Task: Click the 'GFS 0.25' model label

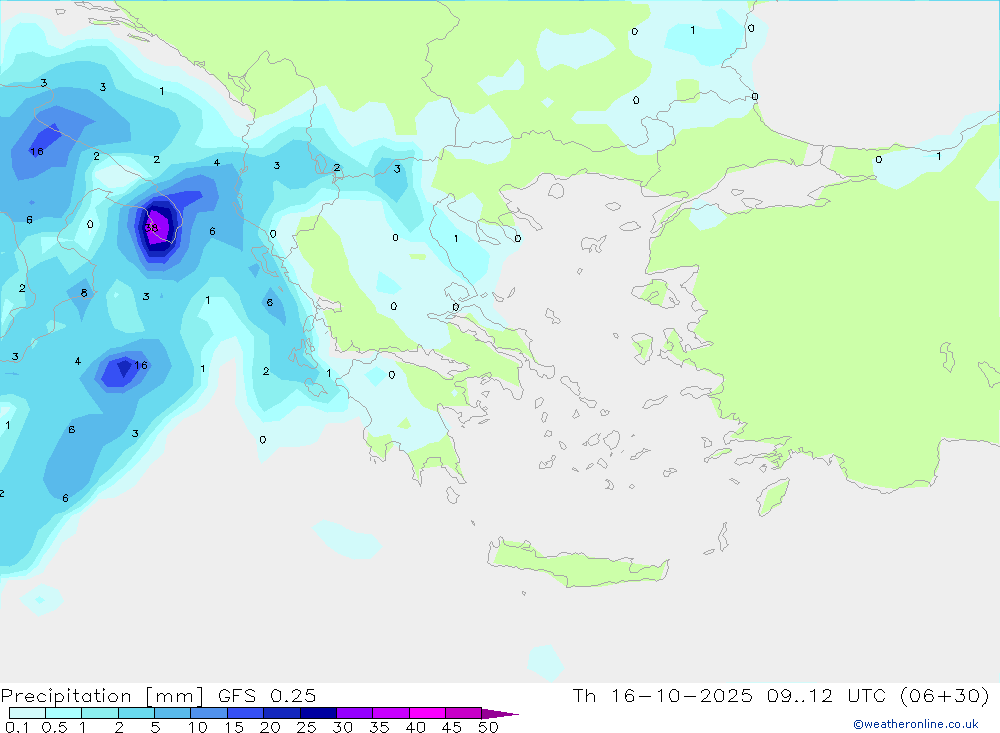Action: [267, 695]
